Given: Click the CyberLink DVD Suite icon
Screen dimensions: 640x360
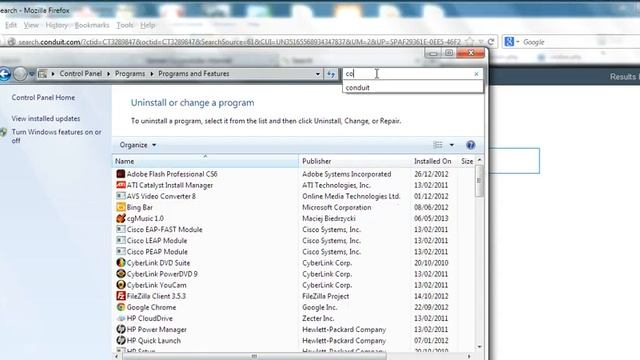Looking at the screenshot, I should click(x=120, y=263).
